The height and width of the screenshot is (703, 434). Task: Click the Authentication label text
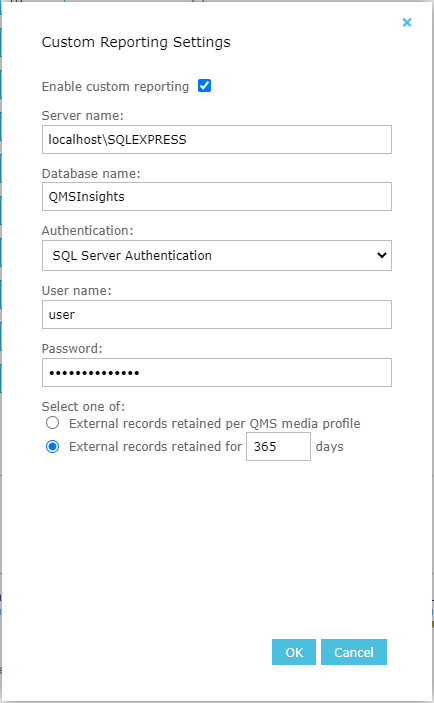87,230
